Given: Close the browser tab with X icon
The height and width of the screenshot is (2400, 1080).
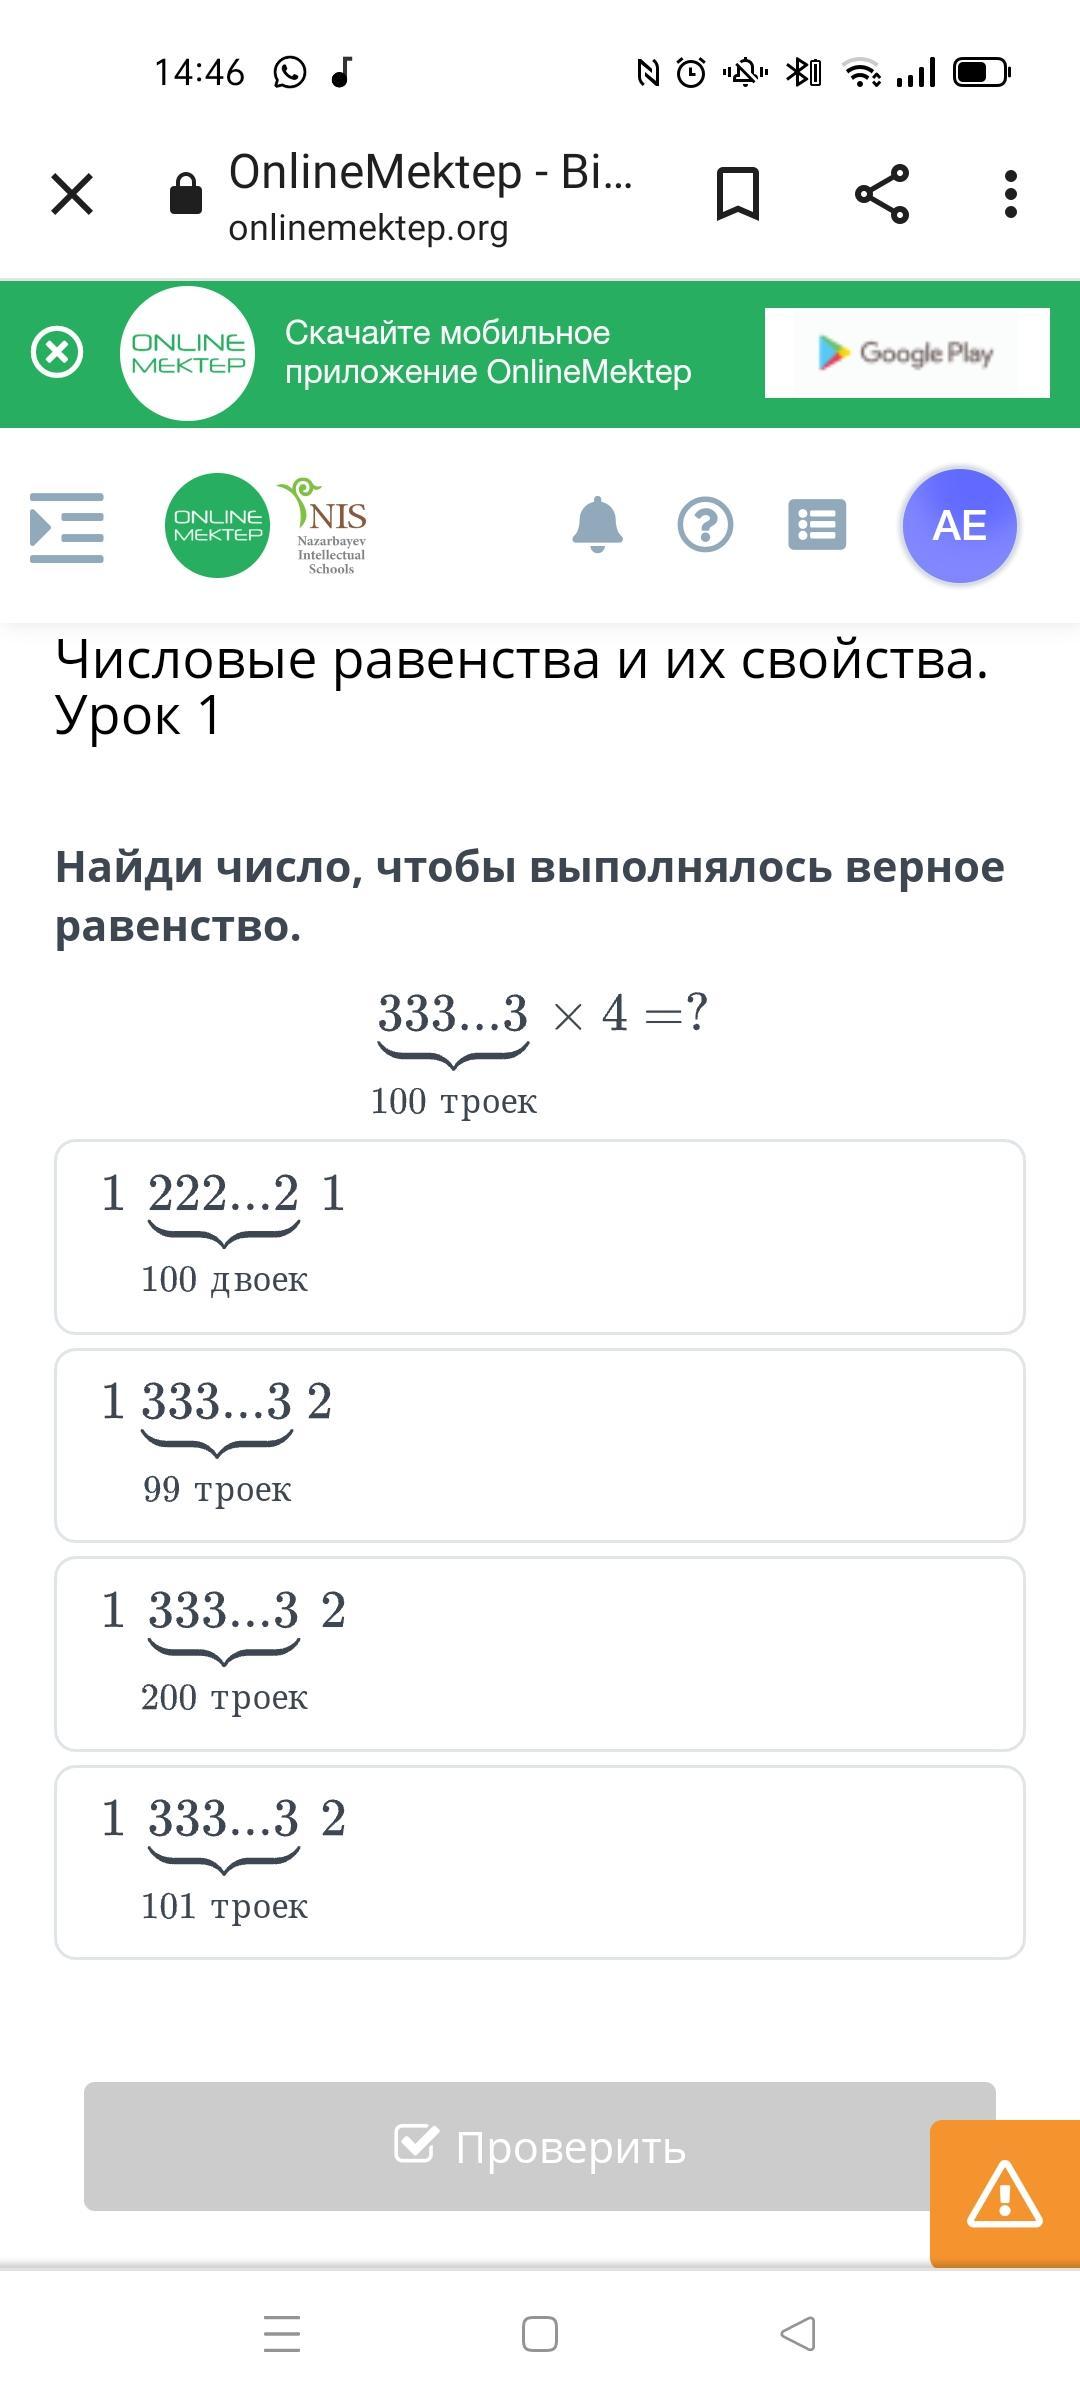Looking at the screenshot, I should [x=72, y=194].
